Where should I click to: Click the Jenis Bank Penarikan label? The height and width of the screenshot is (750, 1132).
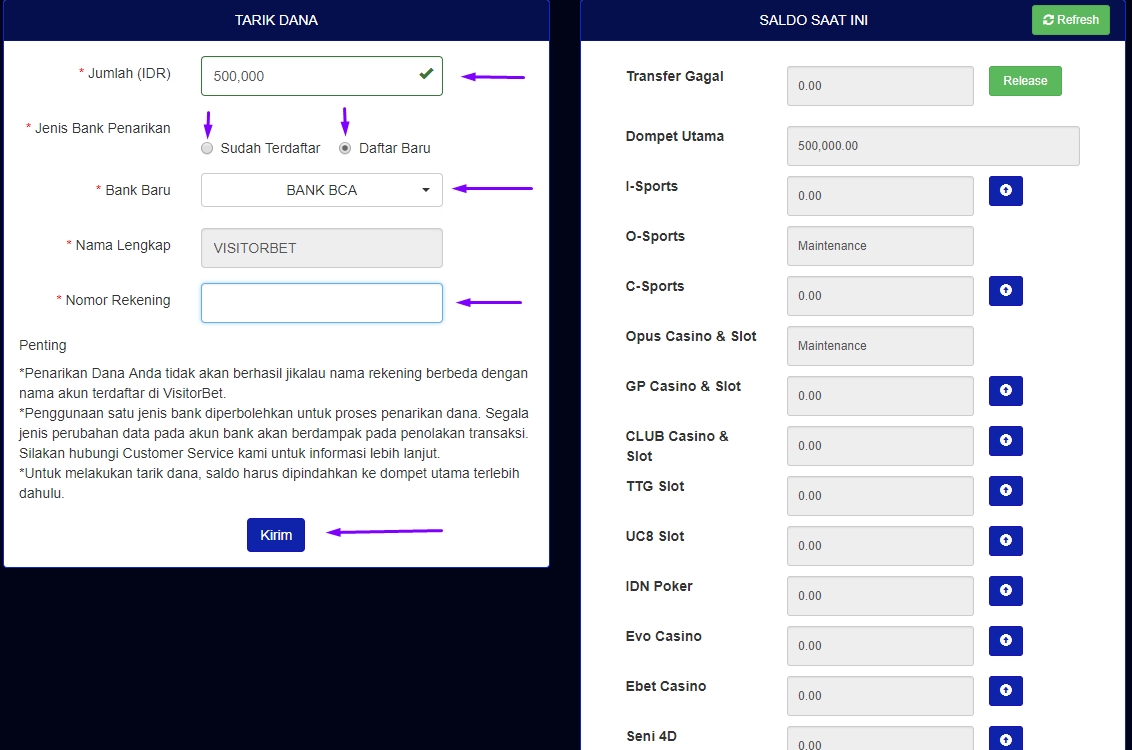103,128
